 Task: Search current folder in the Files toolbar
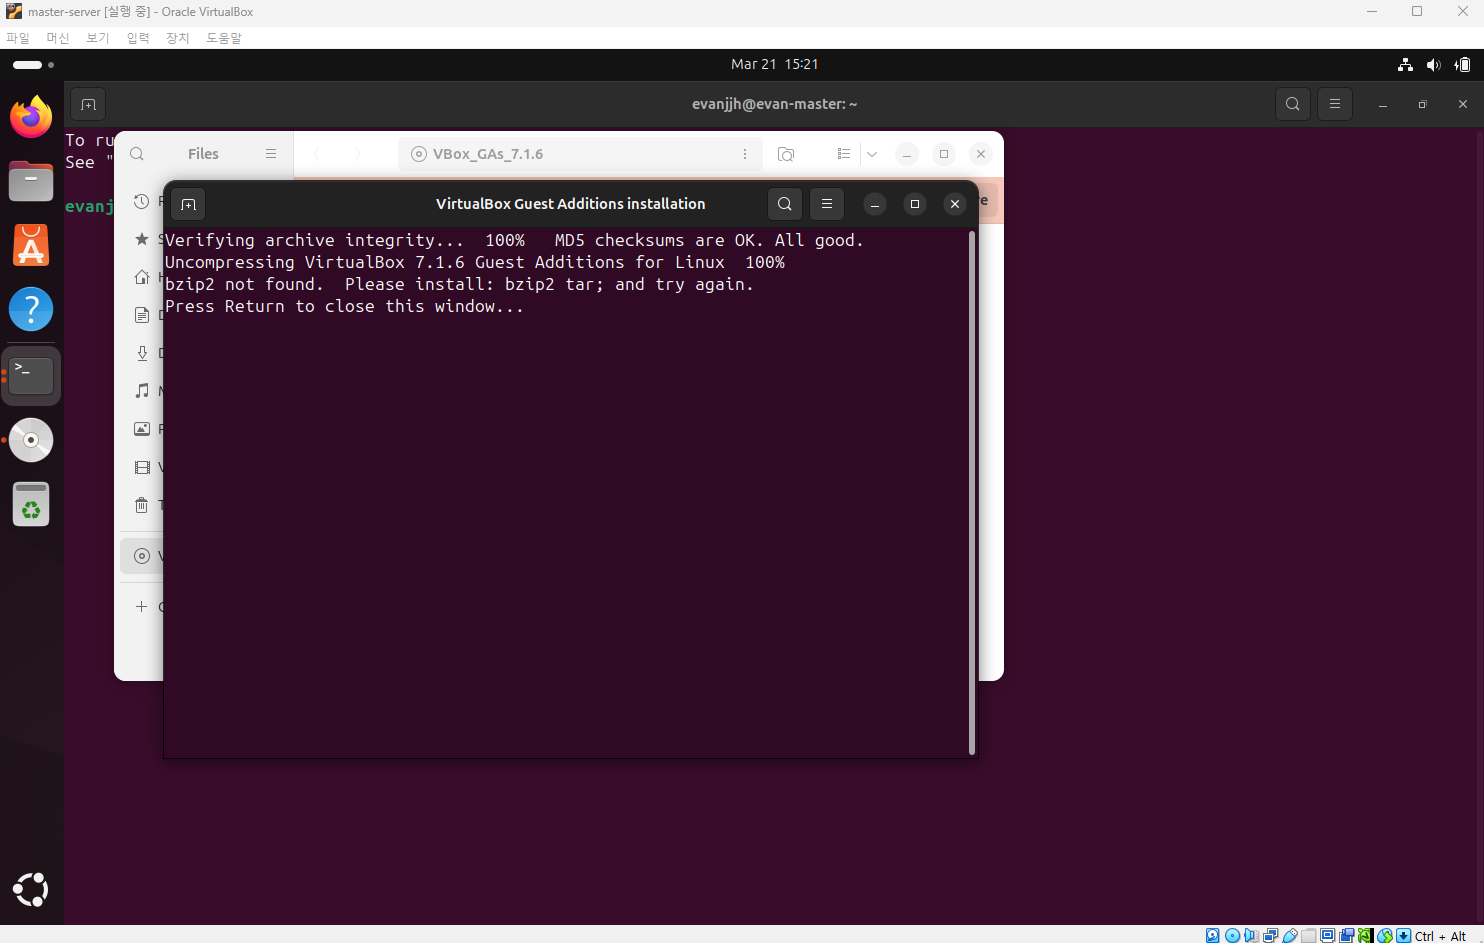[x=786, y=154]
